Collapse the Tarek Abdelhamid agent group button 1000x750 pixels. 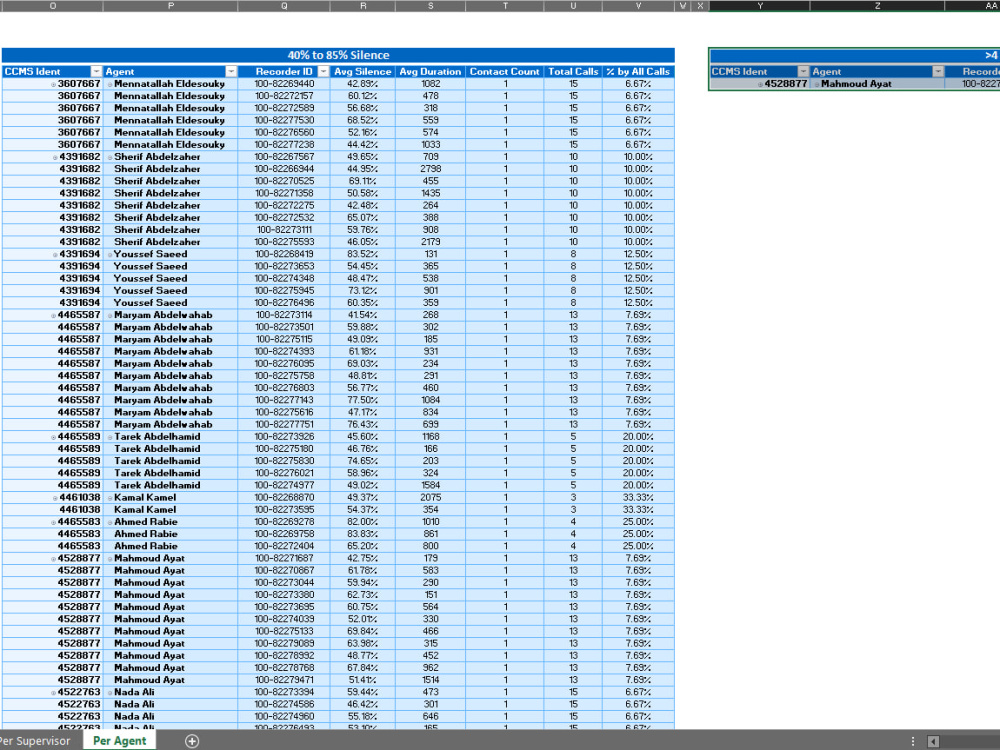(x=110, y=438)
